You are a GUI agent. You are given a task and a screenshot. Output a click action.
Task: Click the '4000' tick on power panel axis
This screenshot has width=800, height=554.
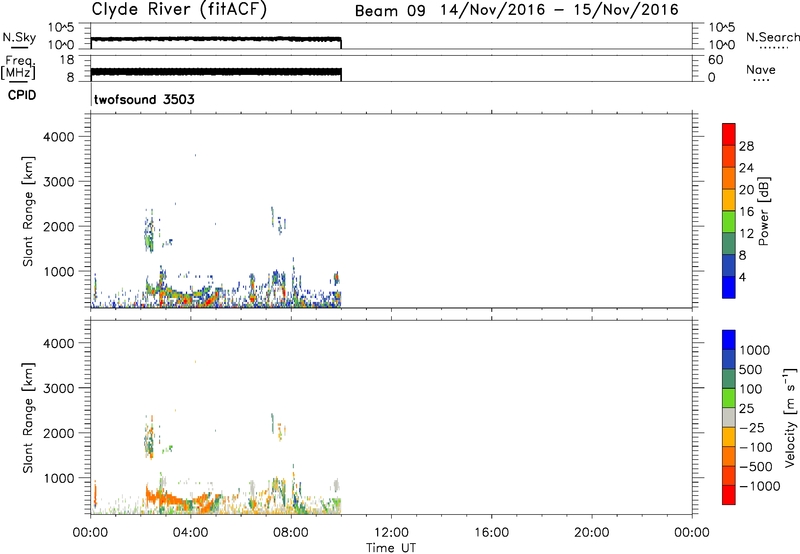tap(59, 137)
